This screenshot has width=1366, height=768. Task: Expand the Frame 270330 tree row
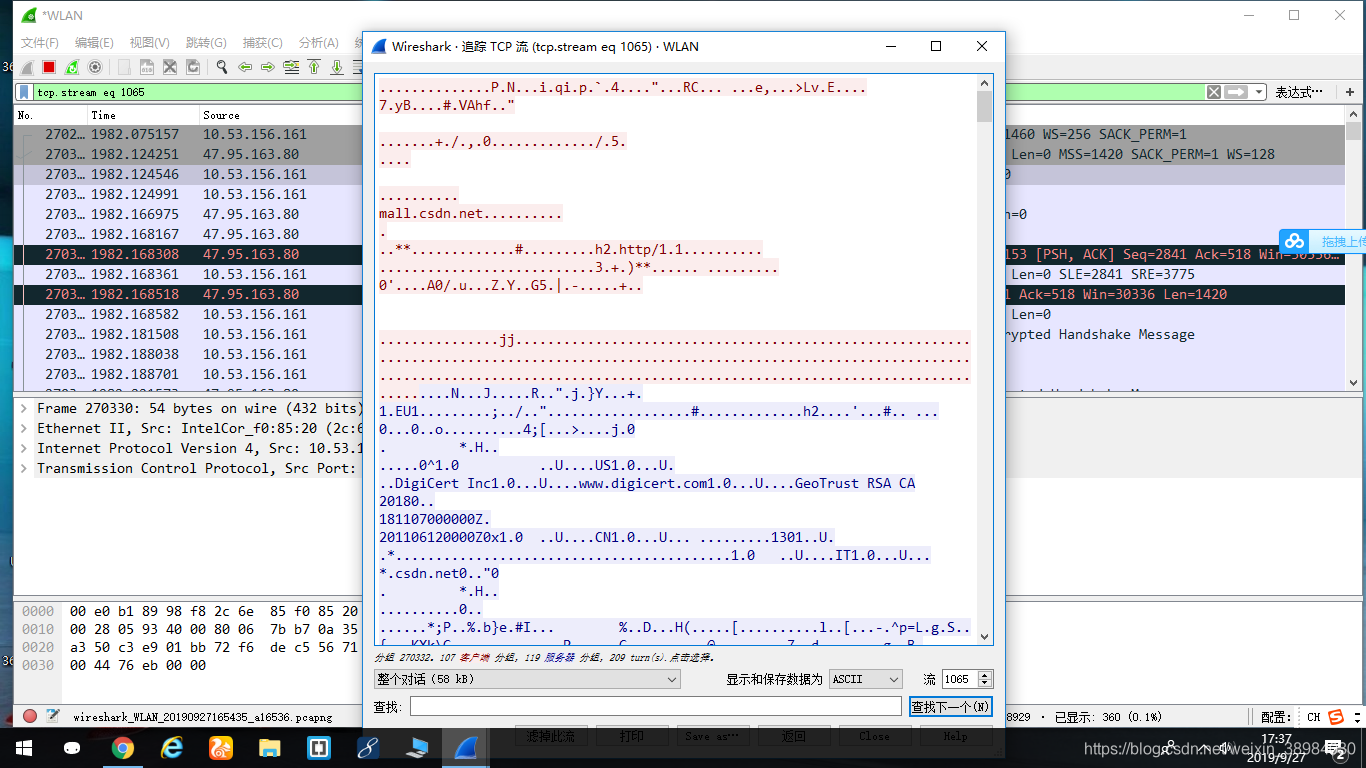(x=25, y=408)
